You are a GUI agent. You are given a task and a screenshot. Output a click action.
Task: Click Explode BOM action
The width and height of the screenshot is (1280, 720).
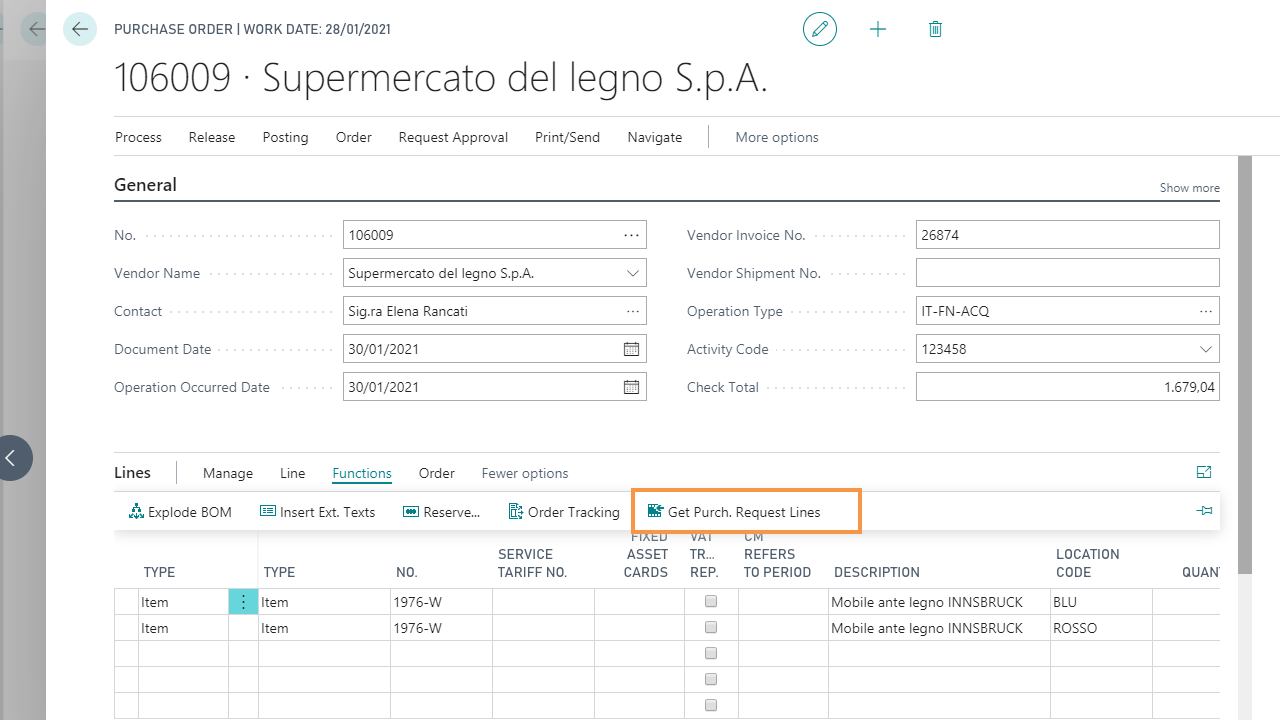[x=181, y=512]
